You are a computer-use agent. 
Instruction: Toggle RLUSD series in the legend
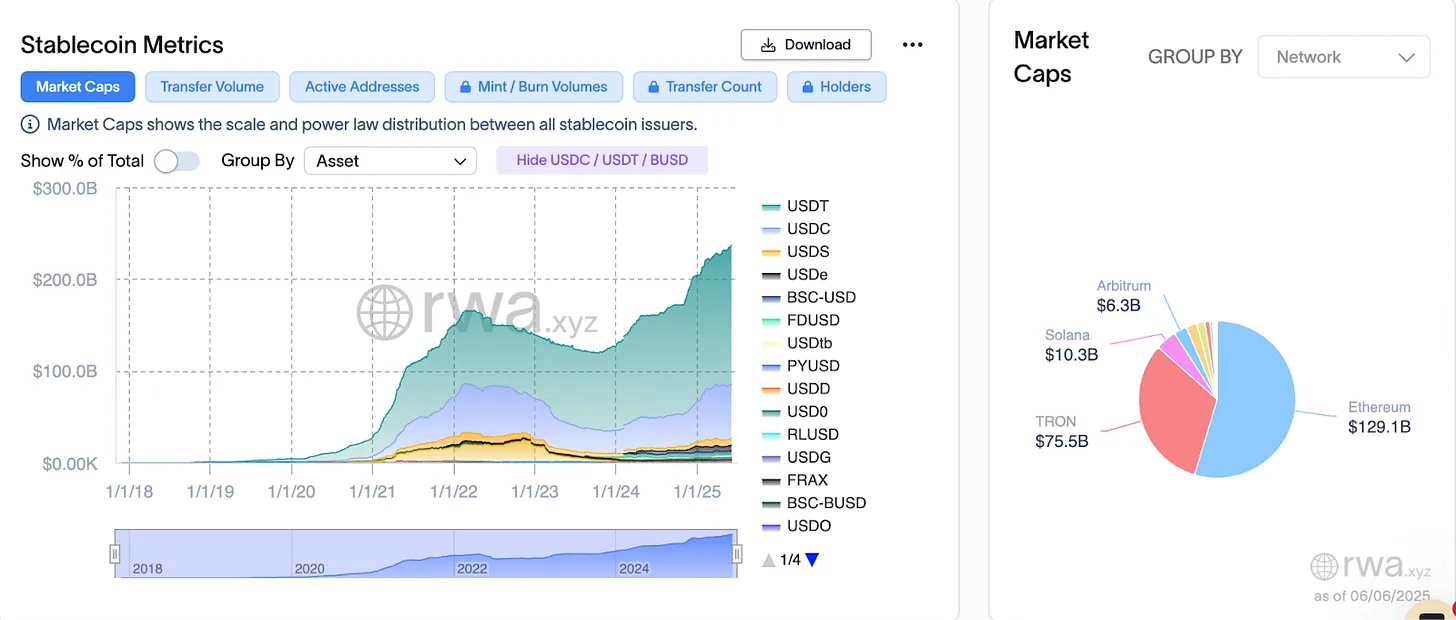[x=799, y=435]
